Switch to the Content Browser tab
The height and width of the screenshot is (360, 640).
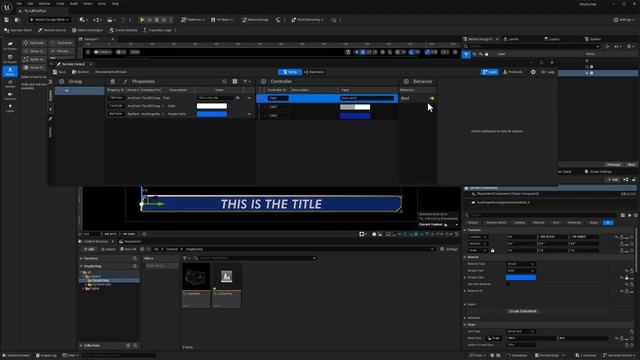(95, 241)
